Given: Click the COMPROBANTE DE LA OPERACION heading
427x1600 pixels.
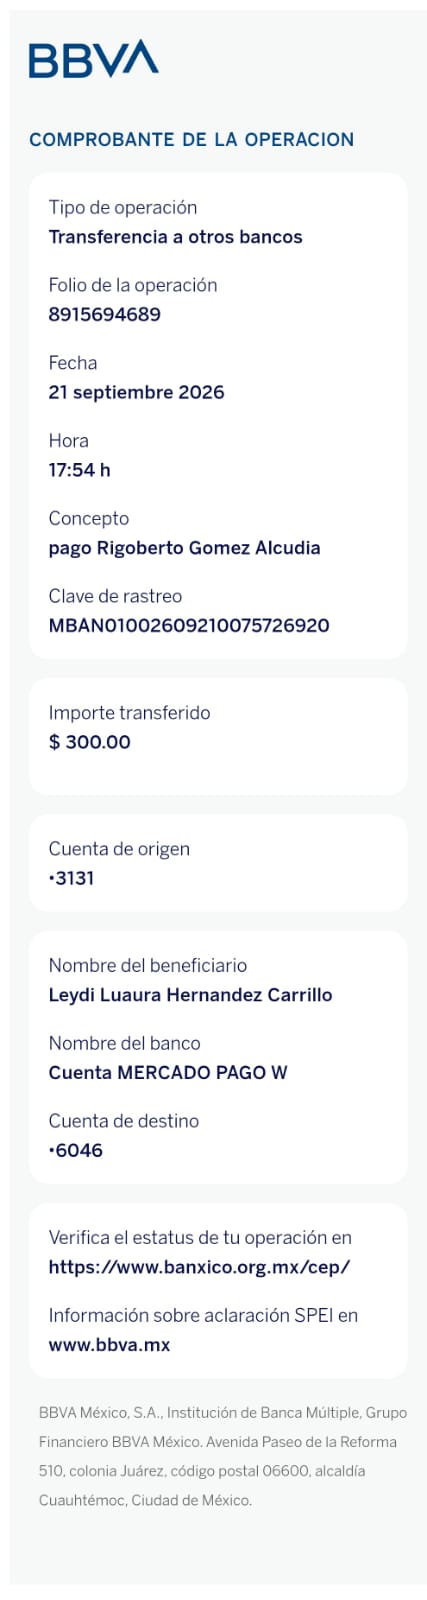Looking at the screenshot, I should coord(191,139).
